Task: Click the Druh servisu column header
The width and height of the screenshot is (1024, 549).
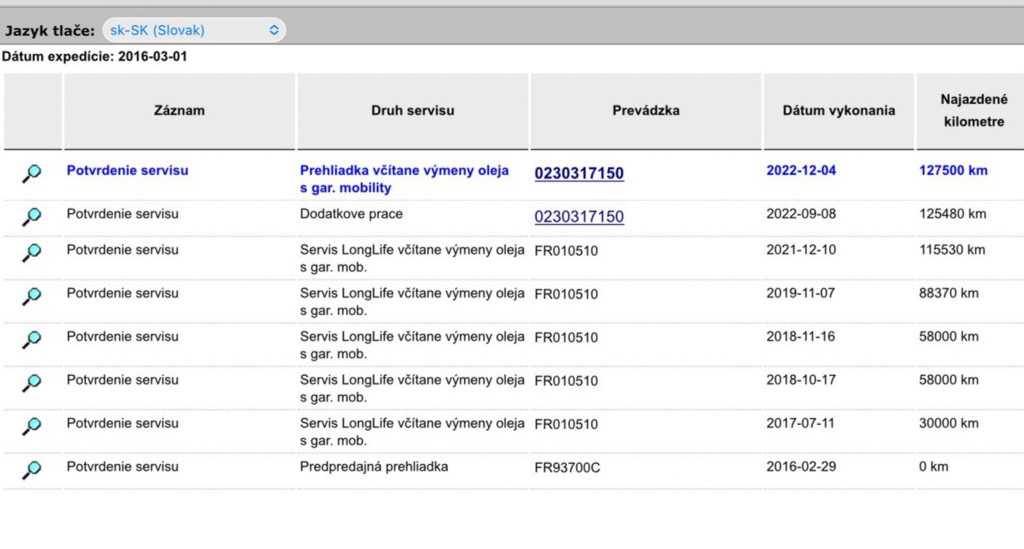Action: [413, 110]
